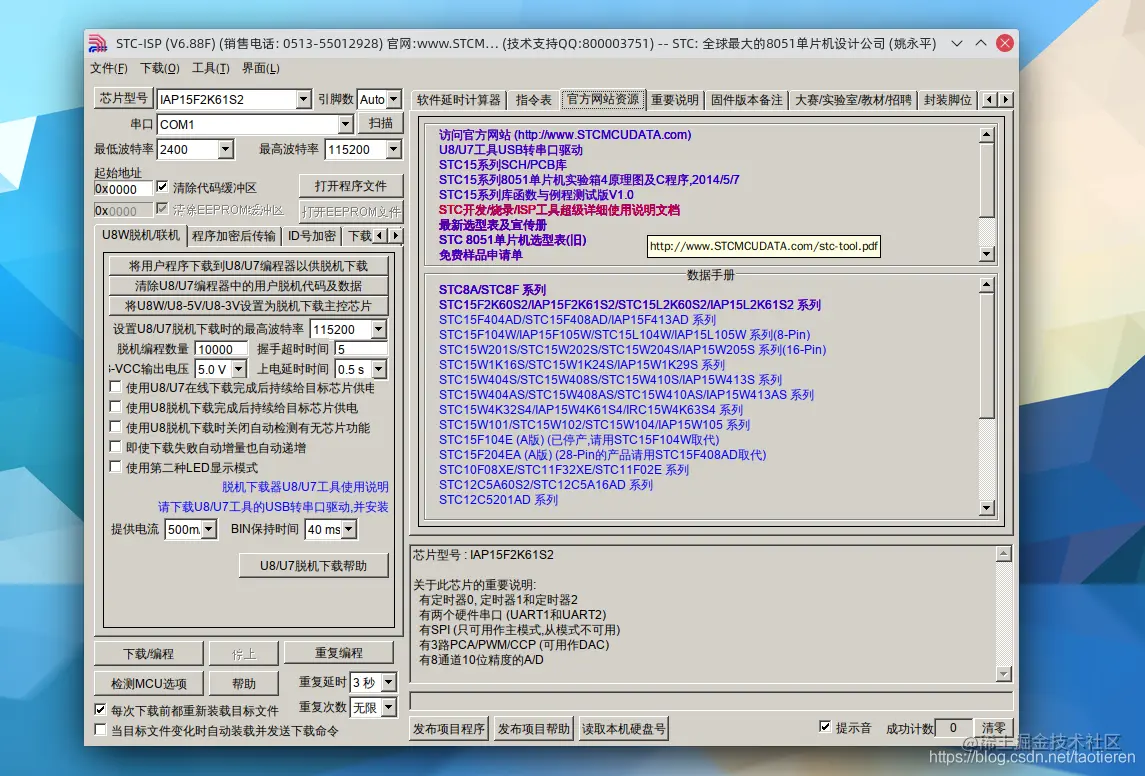Expand the COM1 serial port dropdown
This screenshot has height=776, width=1145.
pyautogui.click(x=345, y=124)
